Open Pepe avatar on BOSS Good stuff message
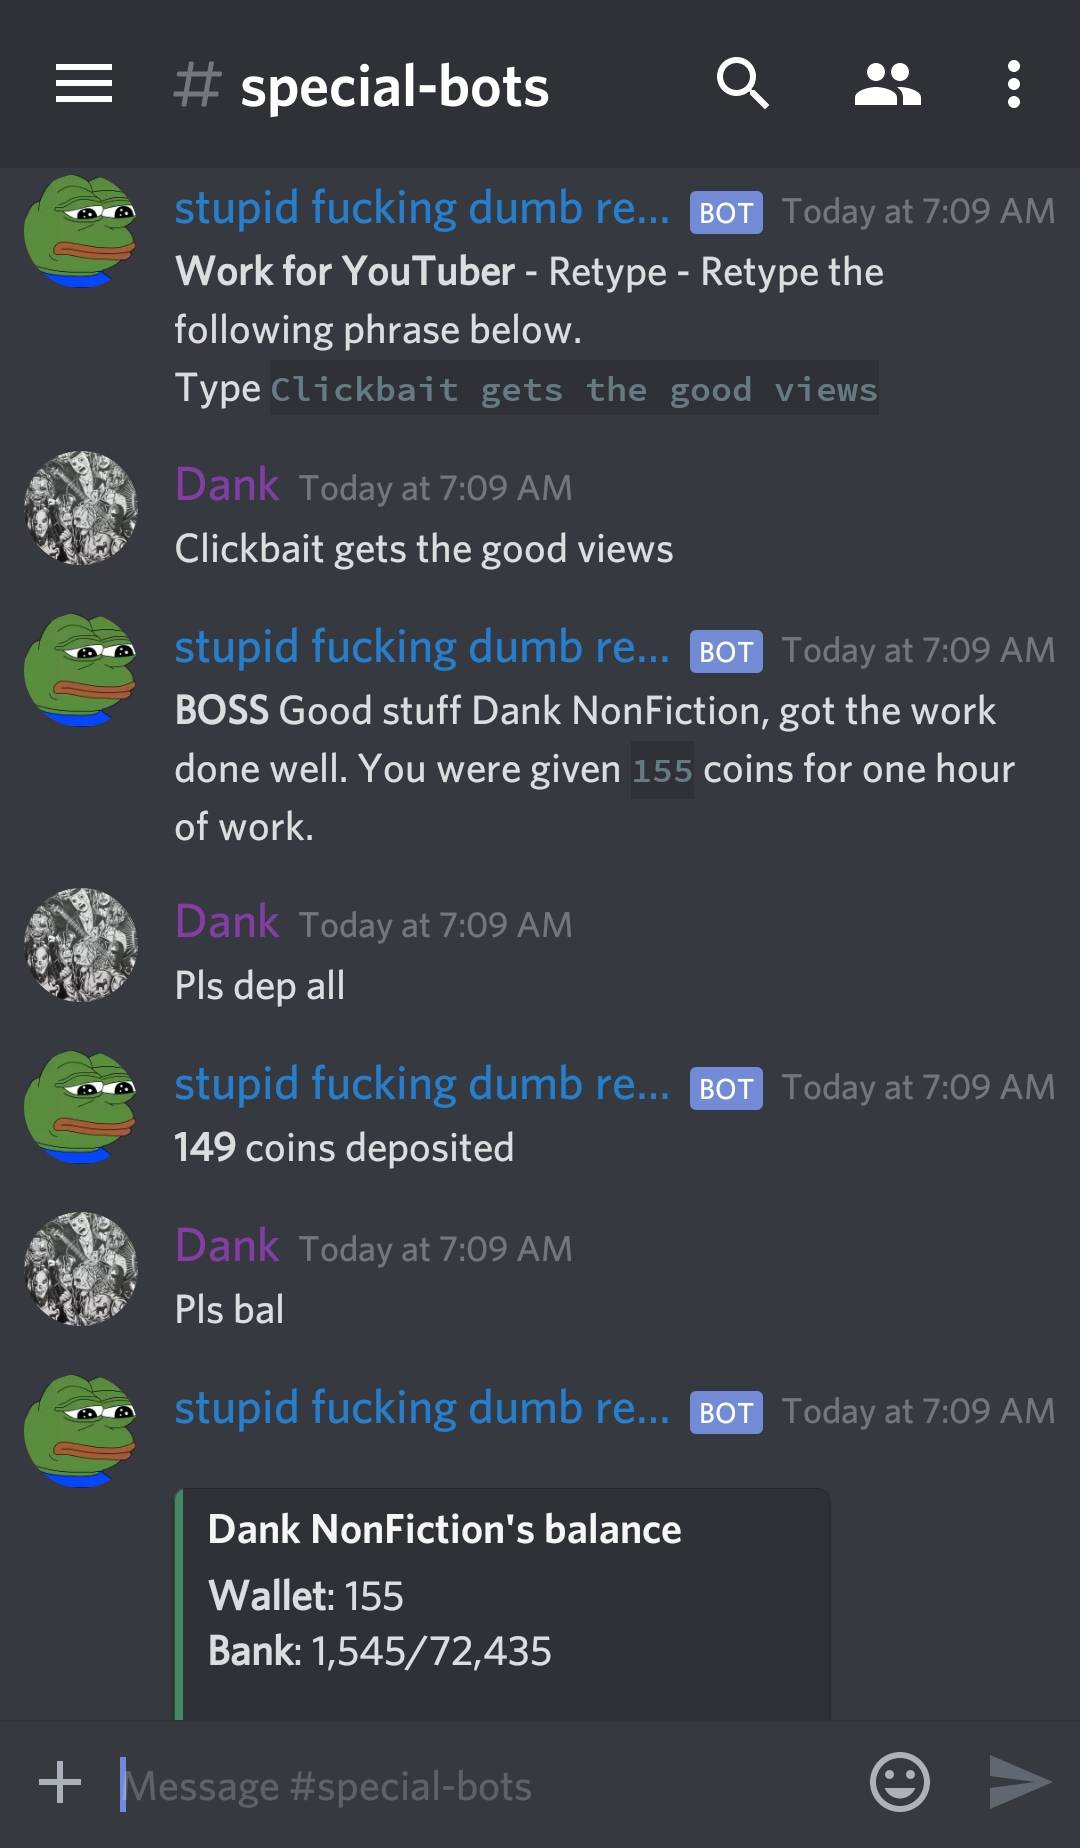Viewport: 1080px width, 1848px height. (81, 670)
